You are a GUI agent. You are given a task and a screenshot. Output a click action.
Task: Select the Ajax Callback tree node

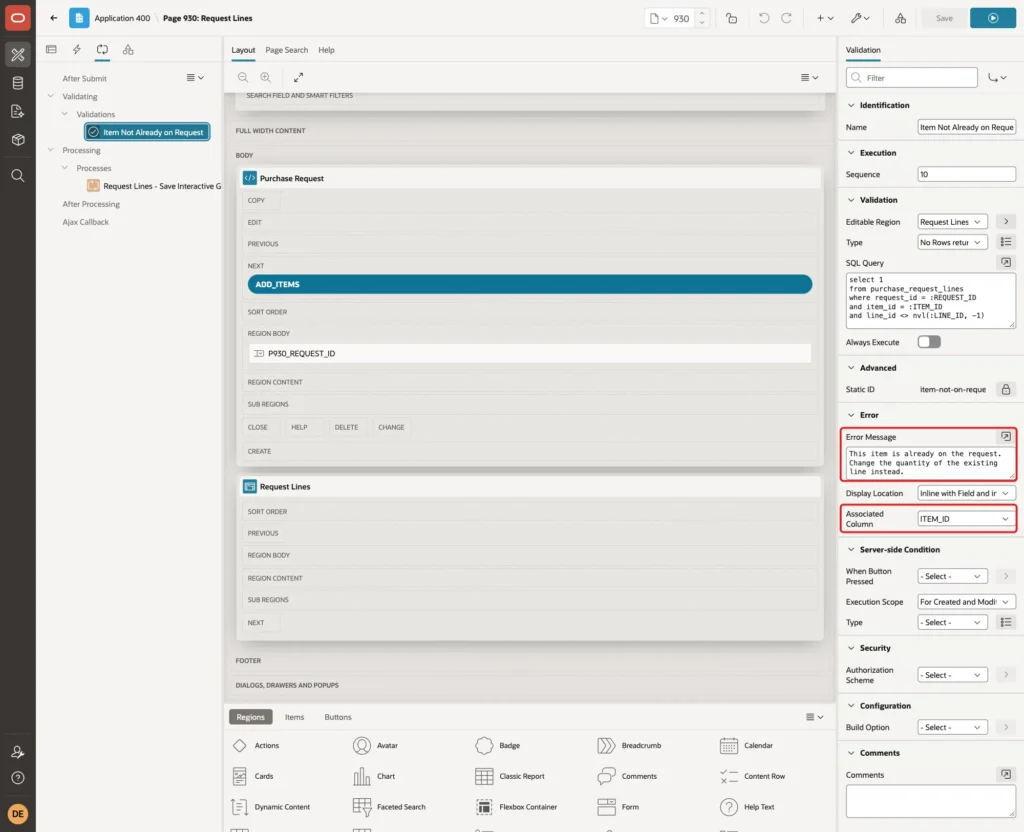coord(86,222)
